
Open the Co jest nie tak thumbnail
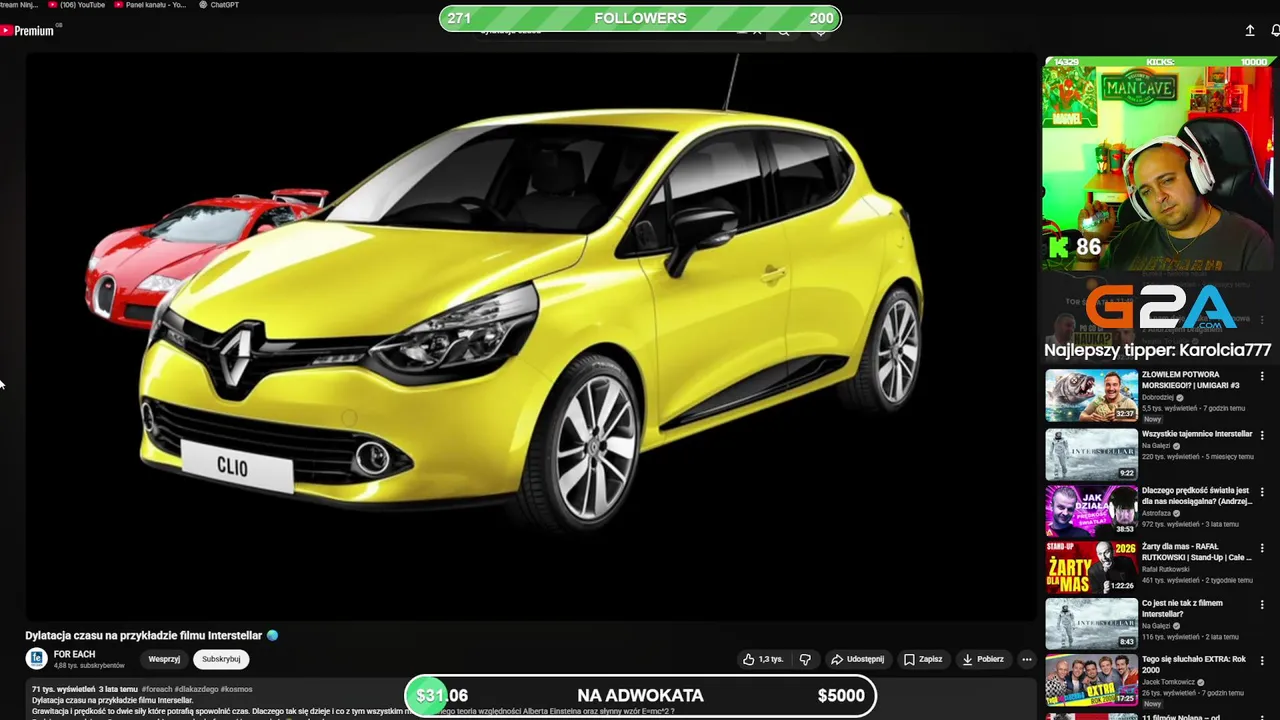1091,623
